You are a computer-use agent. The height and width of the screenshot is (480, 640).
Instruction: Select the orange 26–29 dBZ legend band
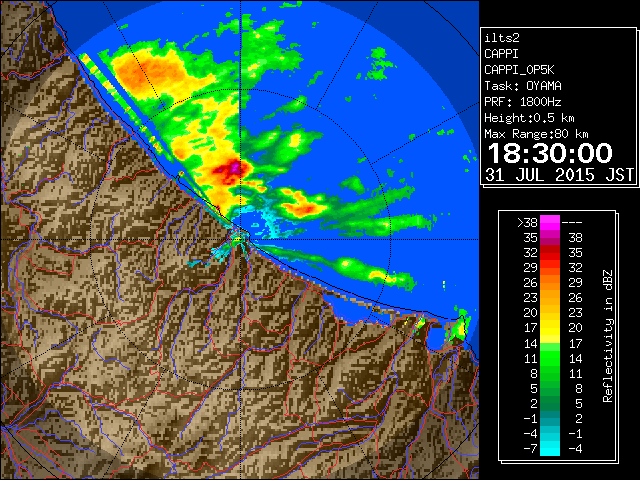(550, 282)
